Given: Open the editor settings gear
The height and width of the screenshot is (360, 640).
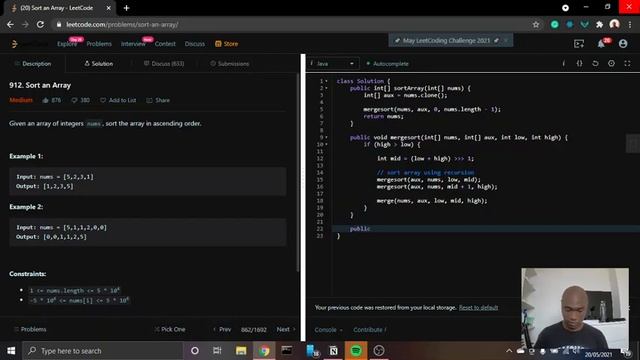Looking at the screenshot, I should pyautogui.click(x=611, y=63).
